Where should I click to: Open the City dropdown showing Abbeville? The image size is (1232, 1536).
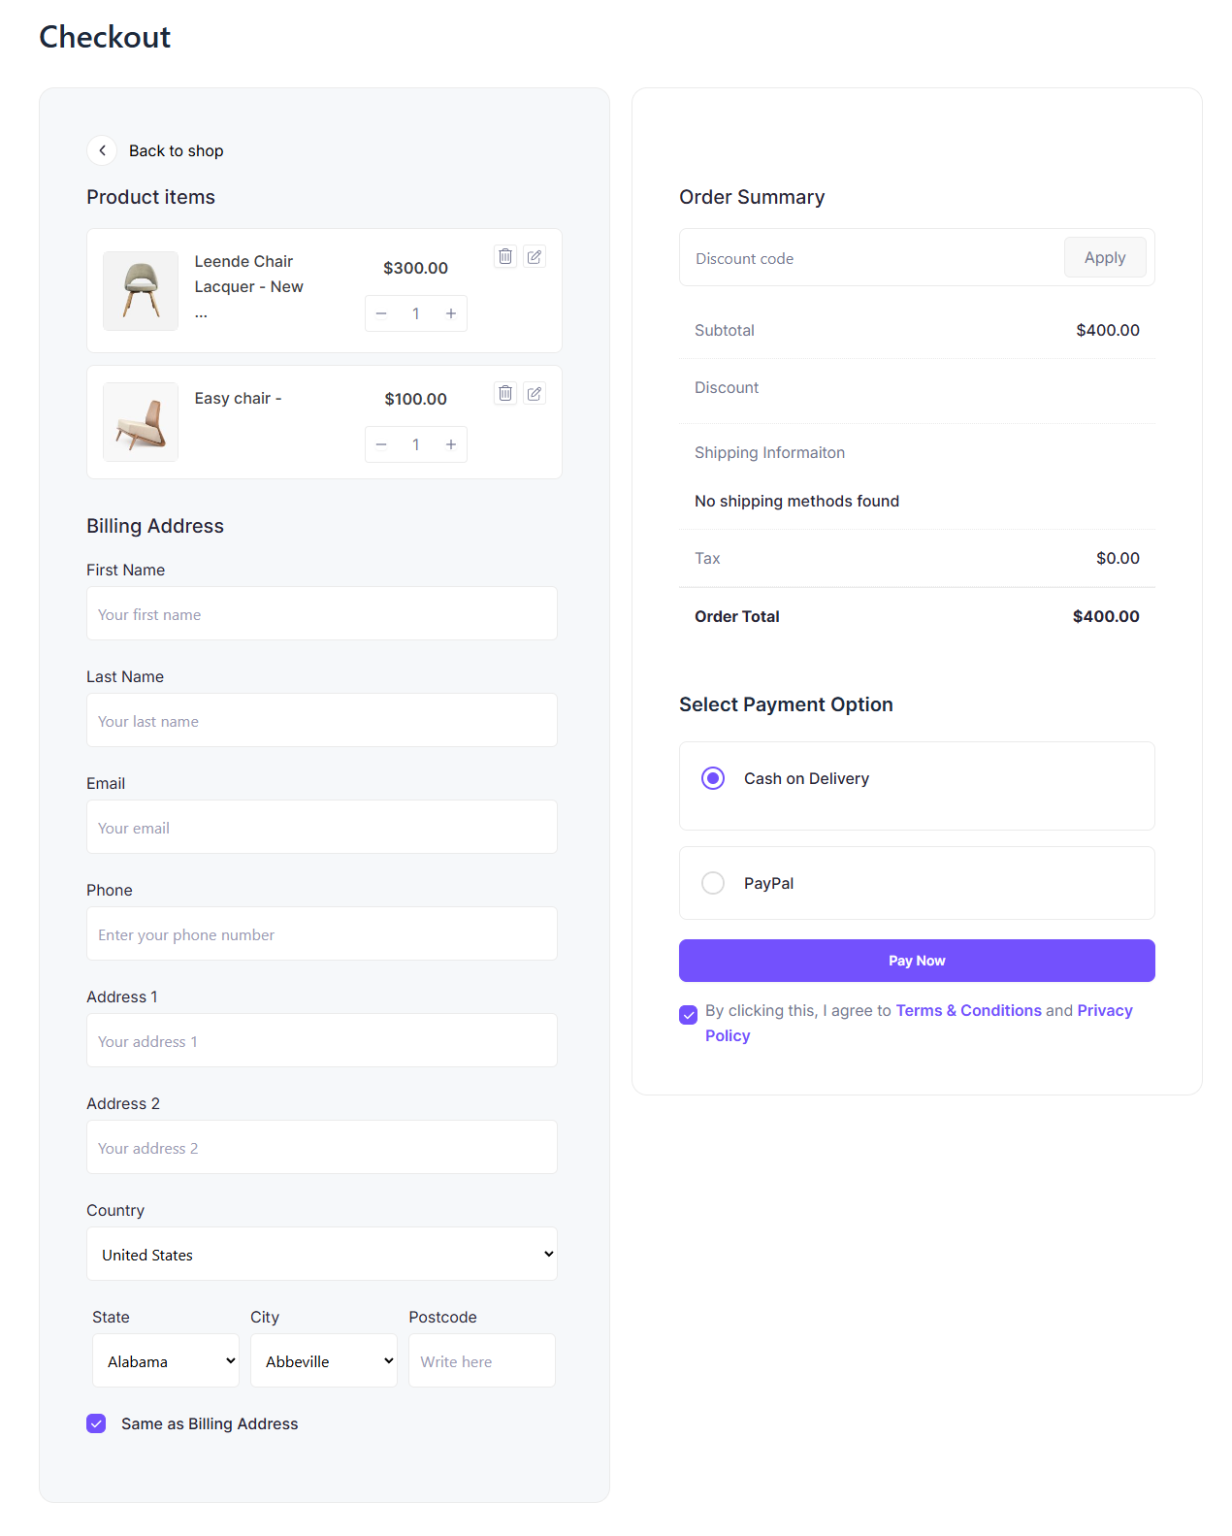click(324, 1361)
